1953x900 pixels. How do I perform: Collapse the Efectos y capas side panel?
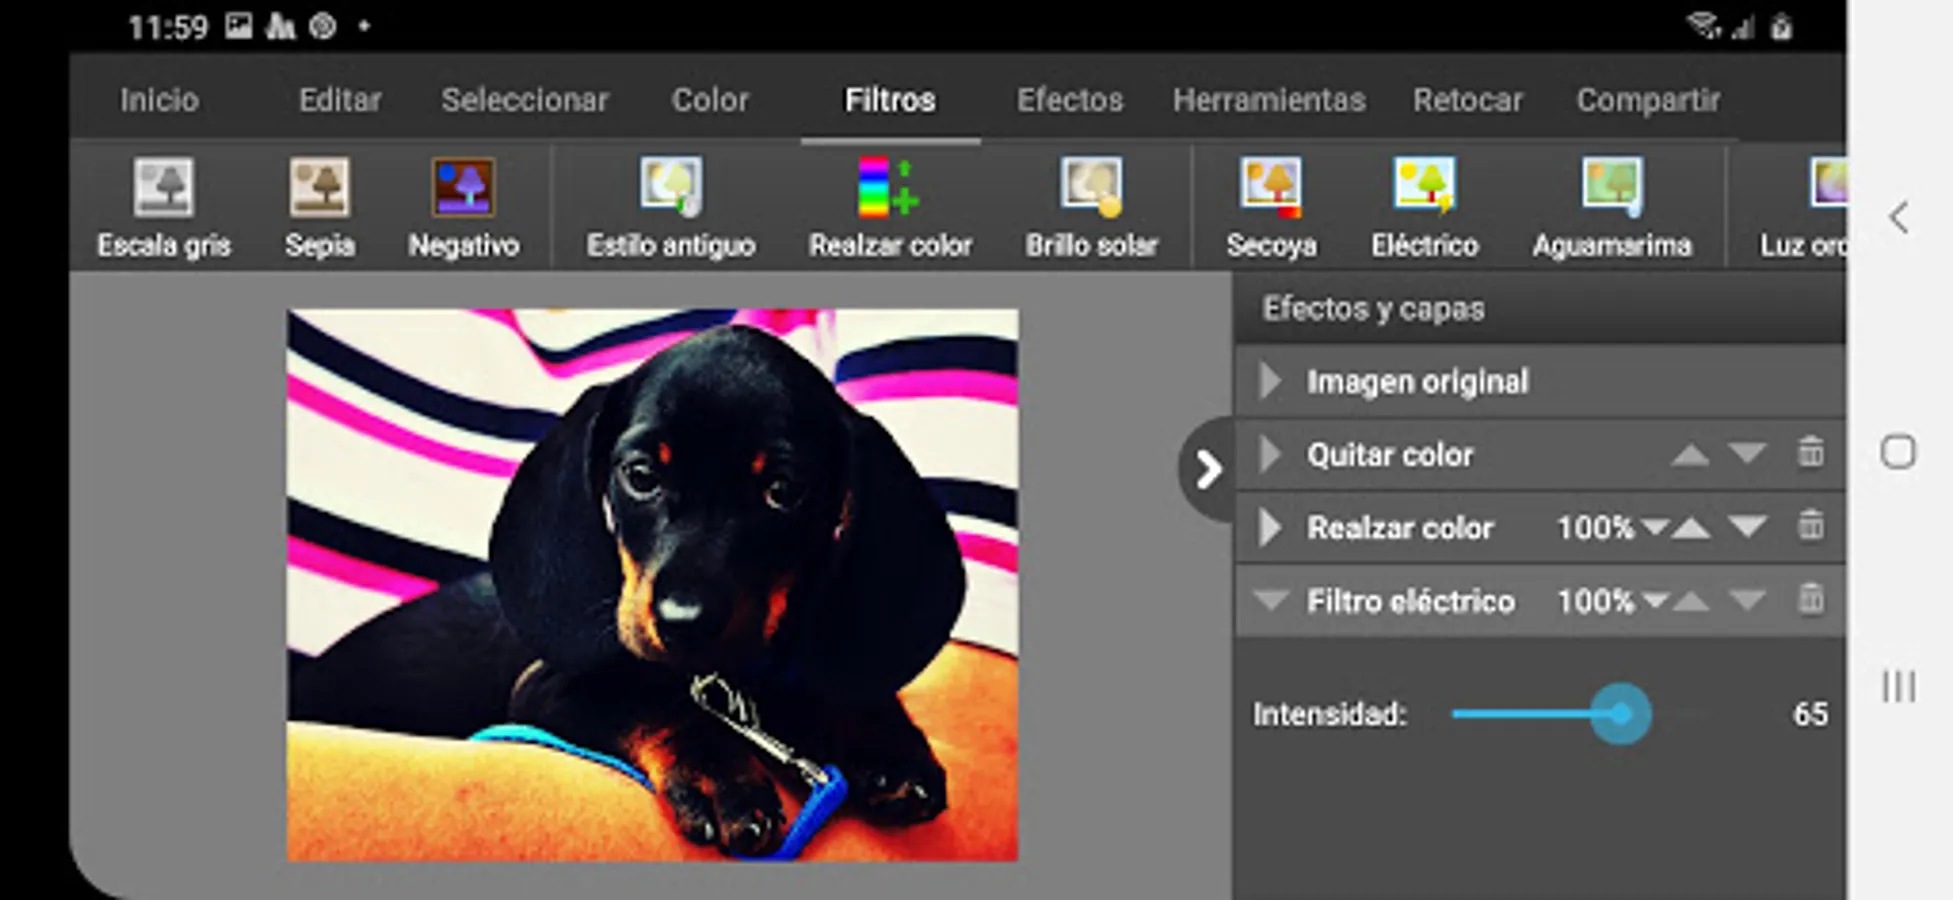(1207, 469)
